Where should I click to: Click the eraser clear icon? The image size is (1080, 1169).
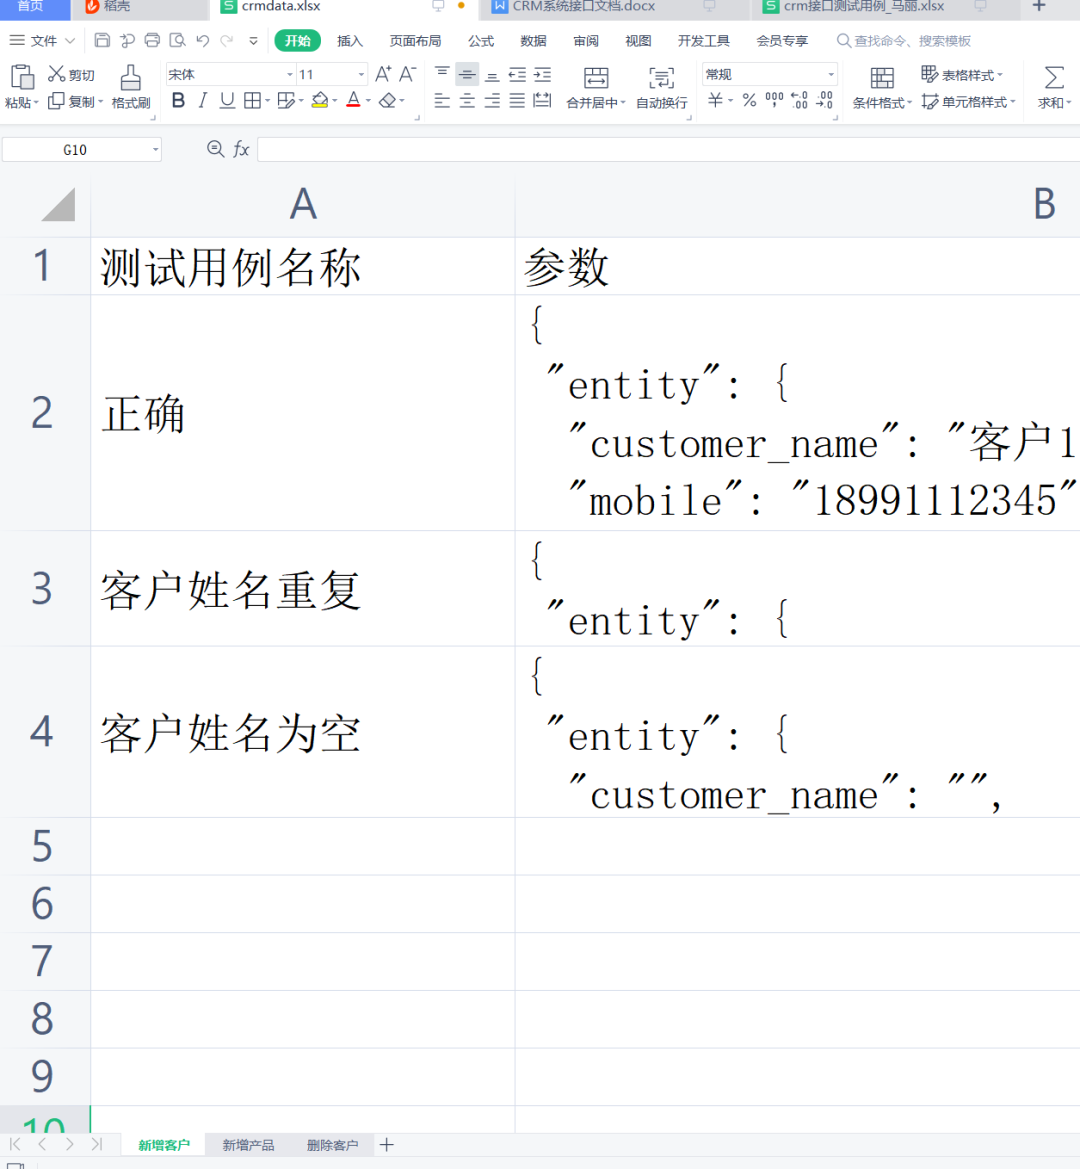coord(388,101)
